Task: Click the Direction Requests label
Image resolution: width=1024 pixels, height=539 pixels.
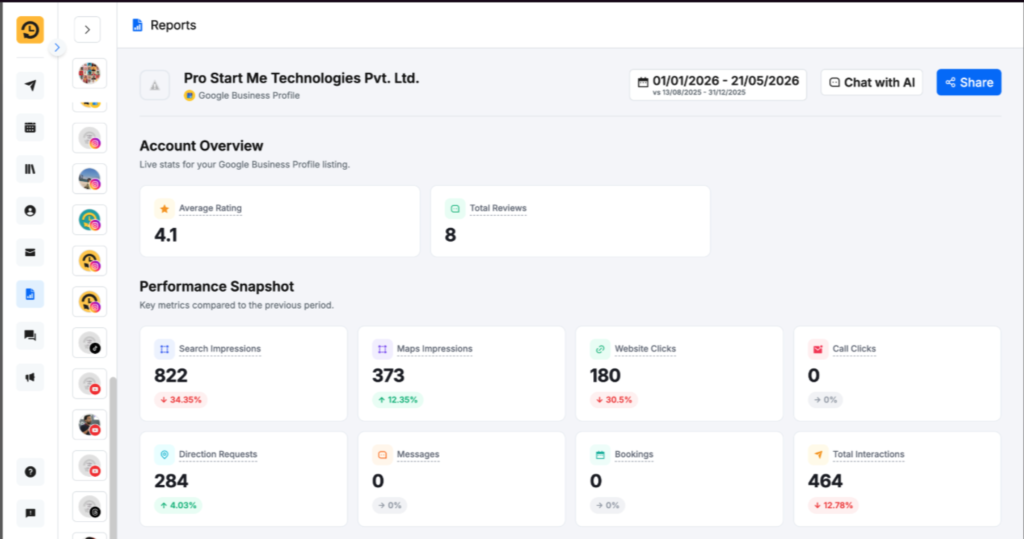Action: pyautogui.click(x=218, y=454)
